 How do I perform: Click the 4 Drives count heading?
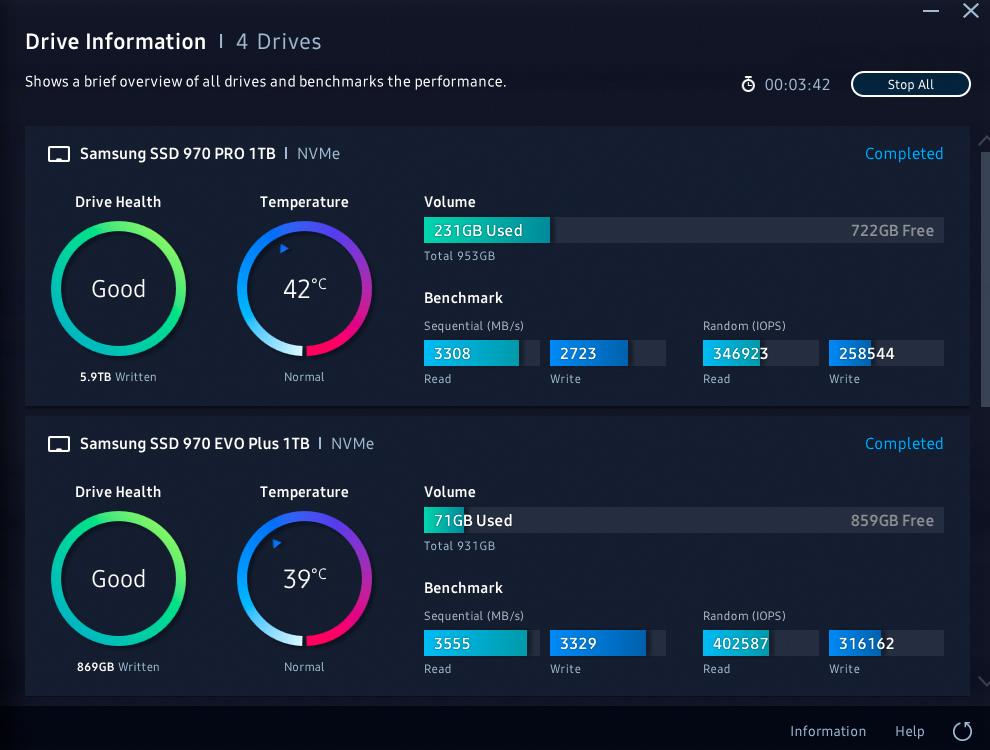(x=278, y=42)
